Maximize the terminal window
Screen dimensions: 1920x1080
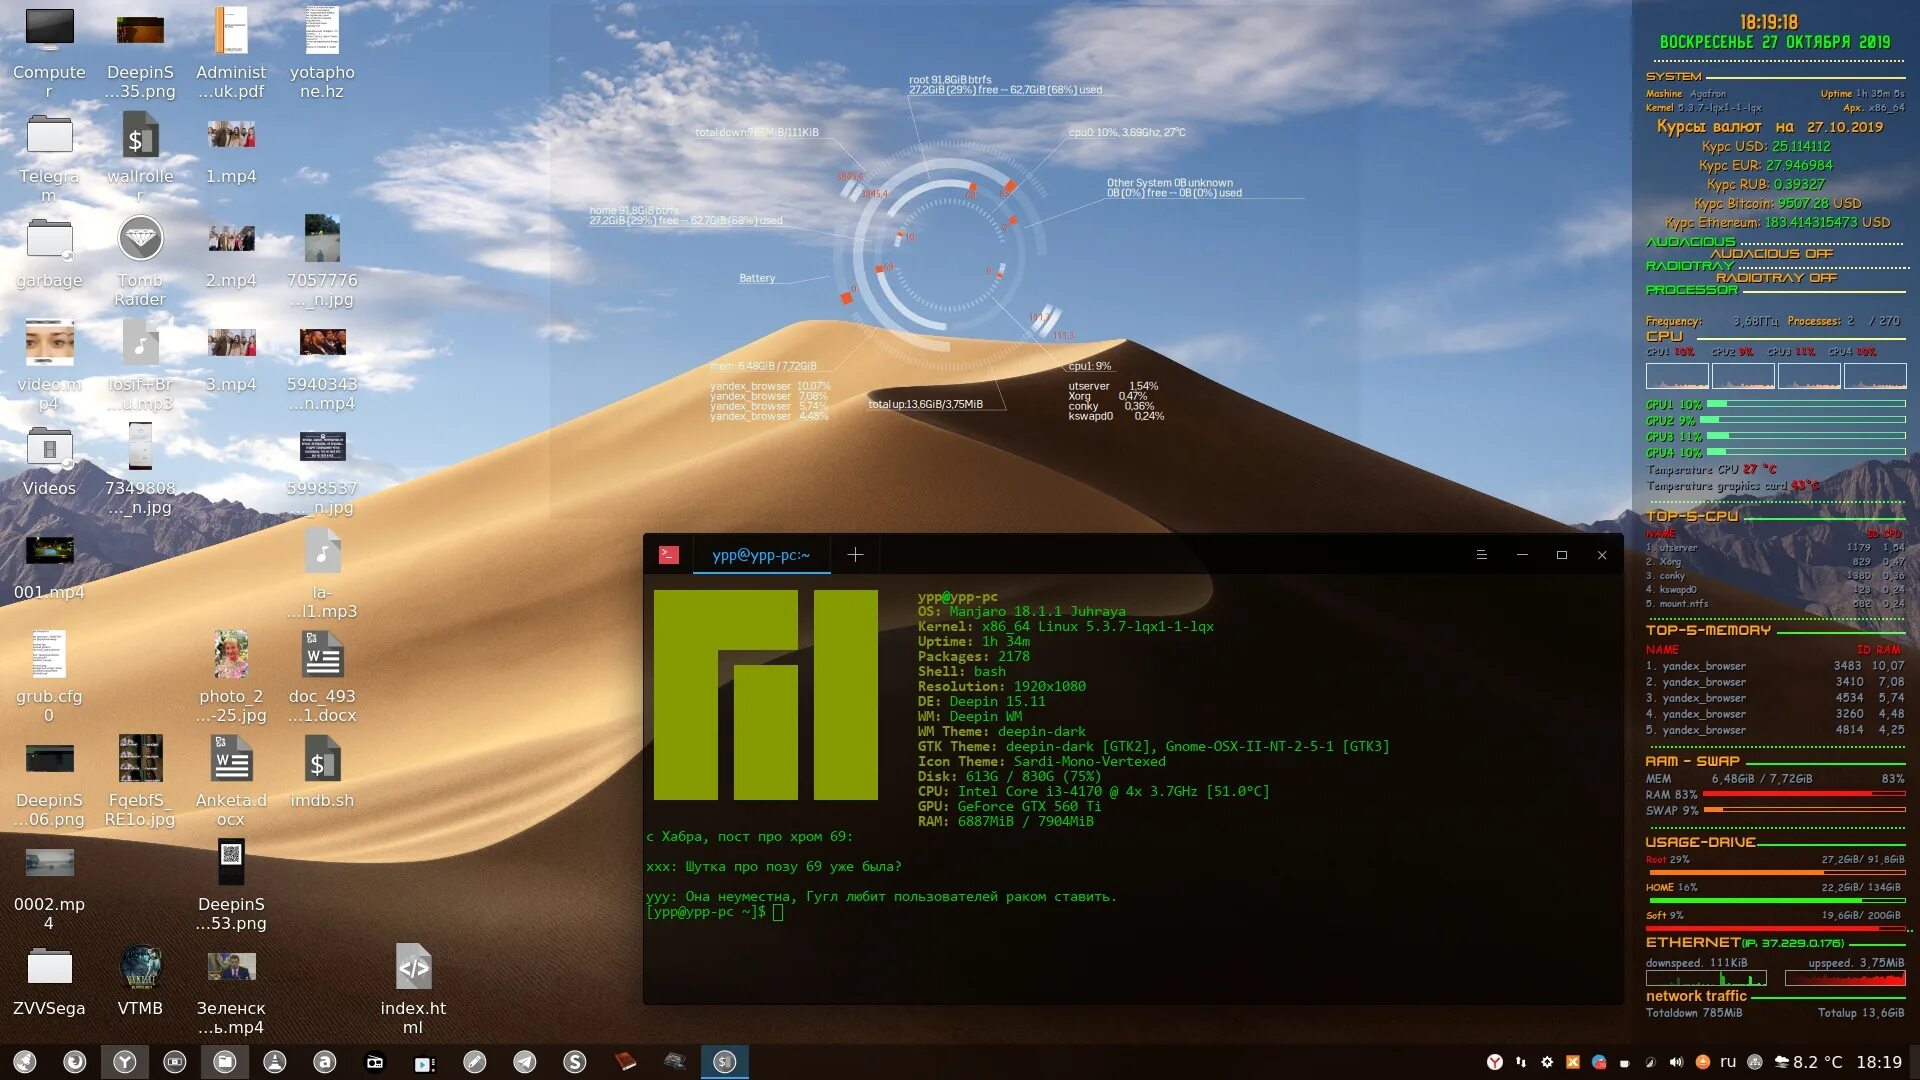pos(1562,555)
